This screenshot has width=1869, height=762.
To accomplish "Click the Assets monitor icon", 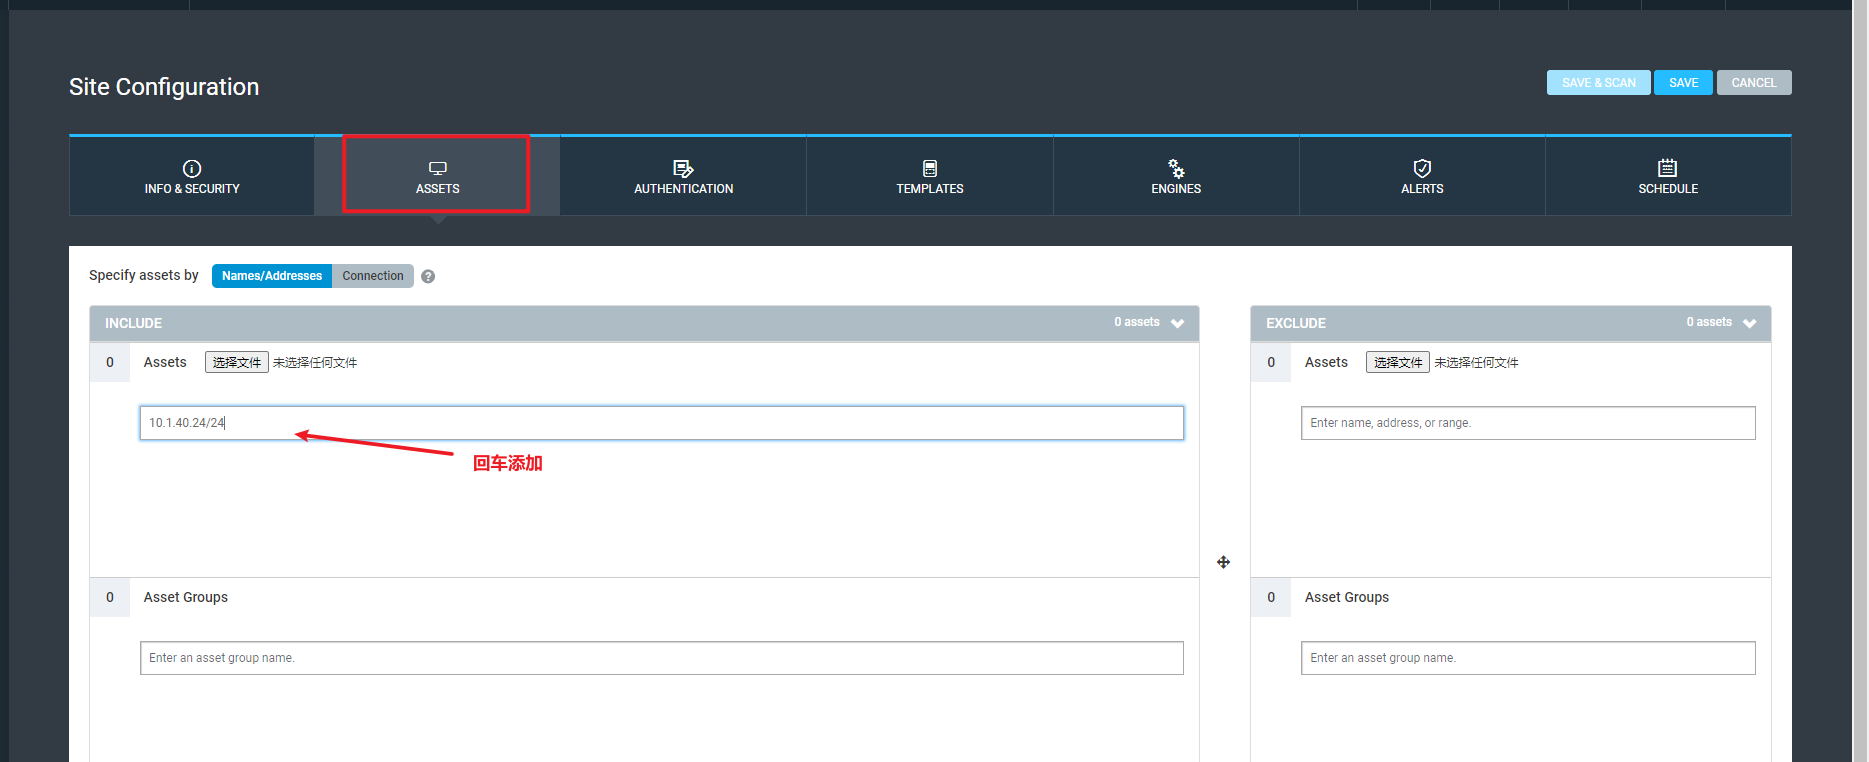I will click(x=437, y=168).
